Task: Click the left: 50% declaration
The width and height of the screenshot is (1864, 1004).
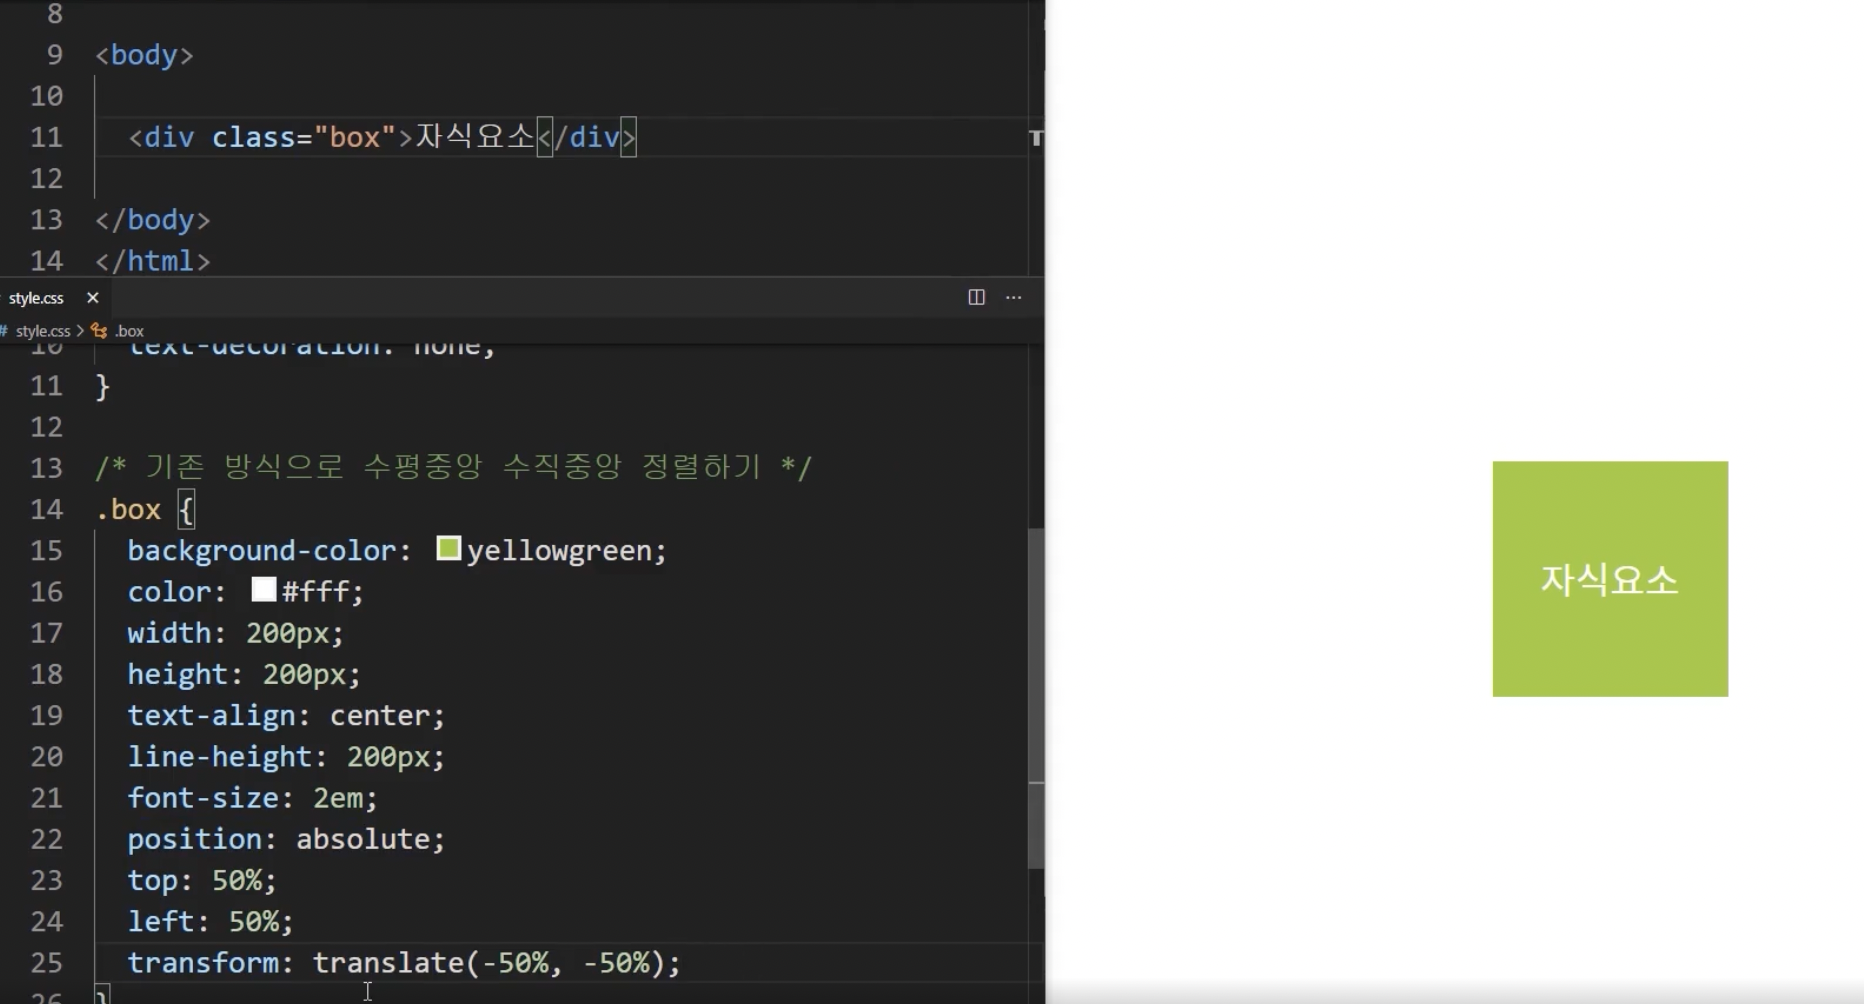Action: pyautogui.click(x=210, y=921)
